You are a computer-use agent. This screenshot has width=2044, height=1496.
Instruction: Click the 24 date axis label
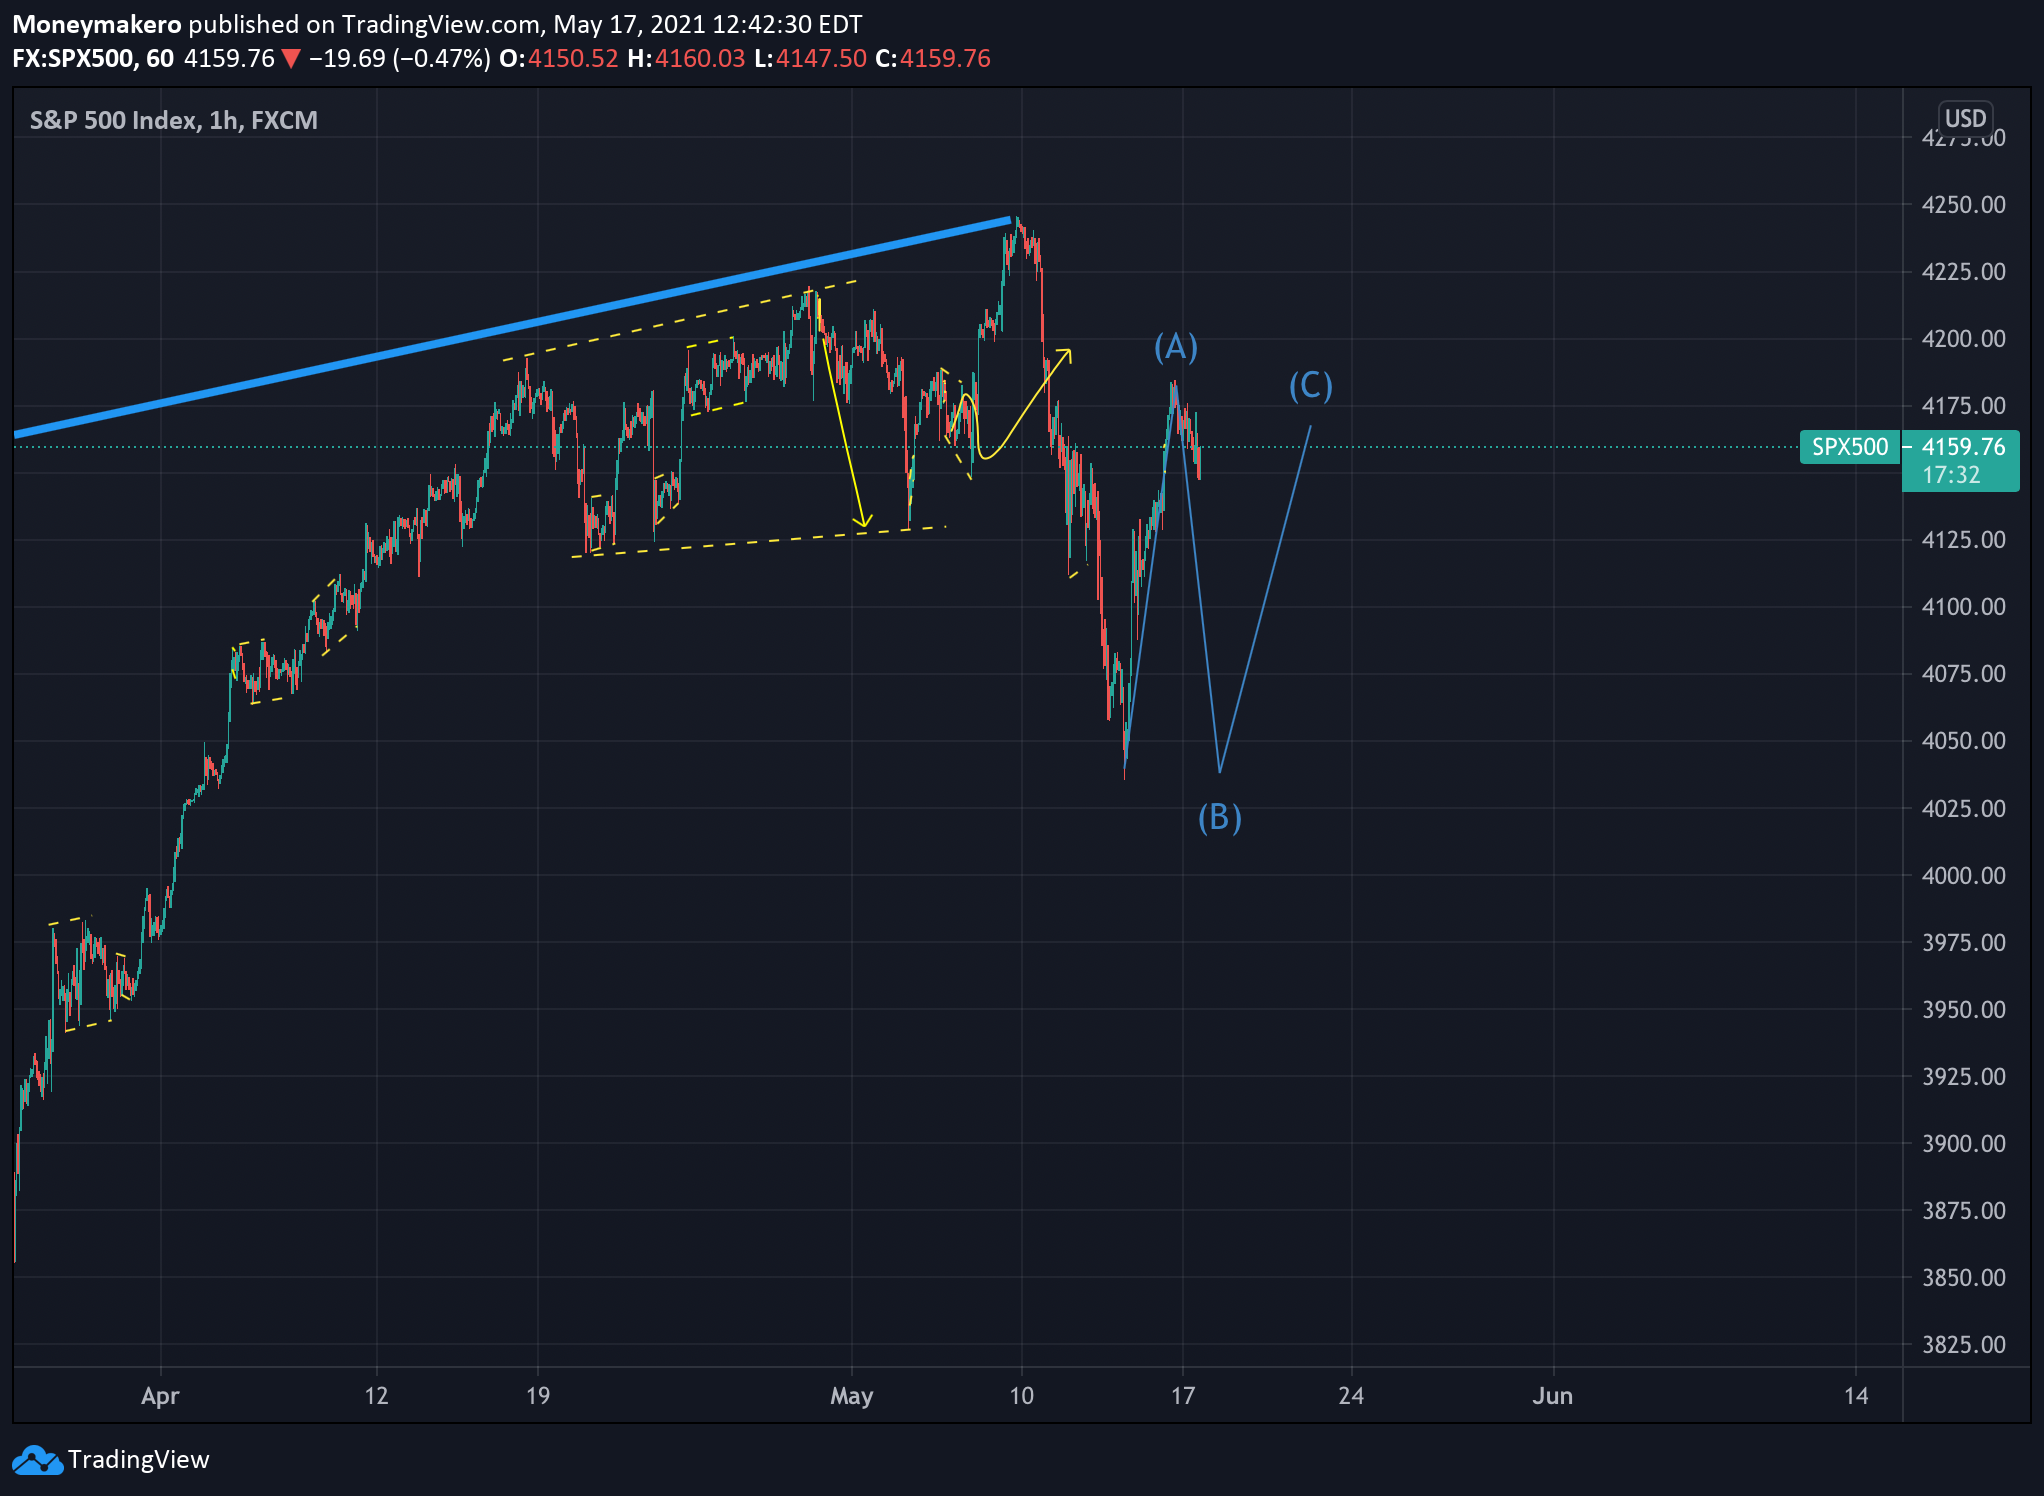pyautogui.click(x=1351, y=1396)
